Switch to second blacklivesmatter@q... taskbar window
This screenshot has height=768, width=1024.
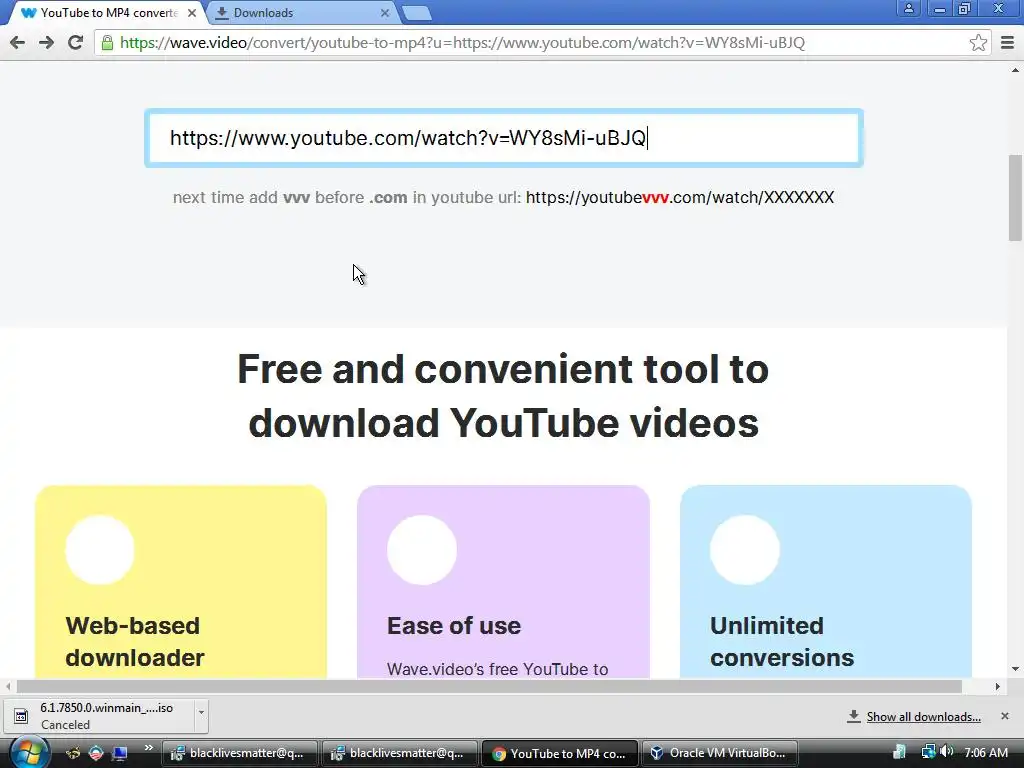point(400,753)
